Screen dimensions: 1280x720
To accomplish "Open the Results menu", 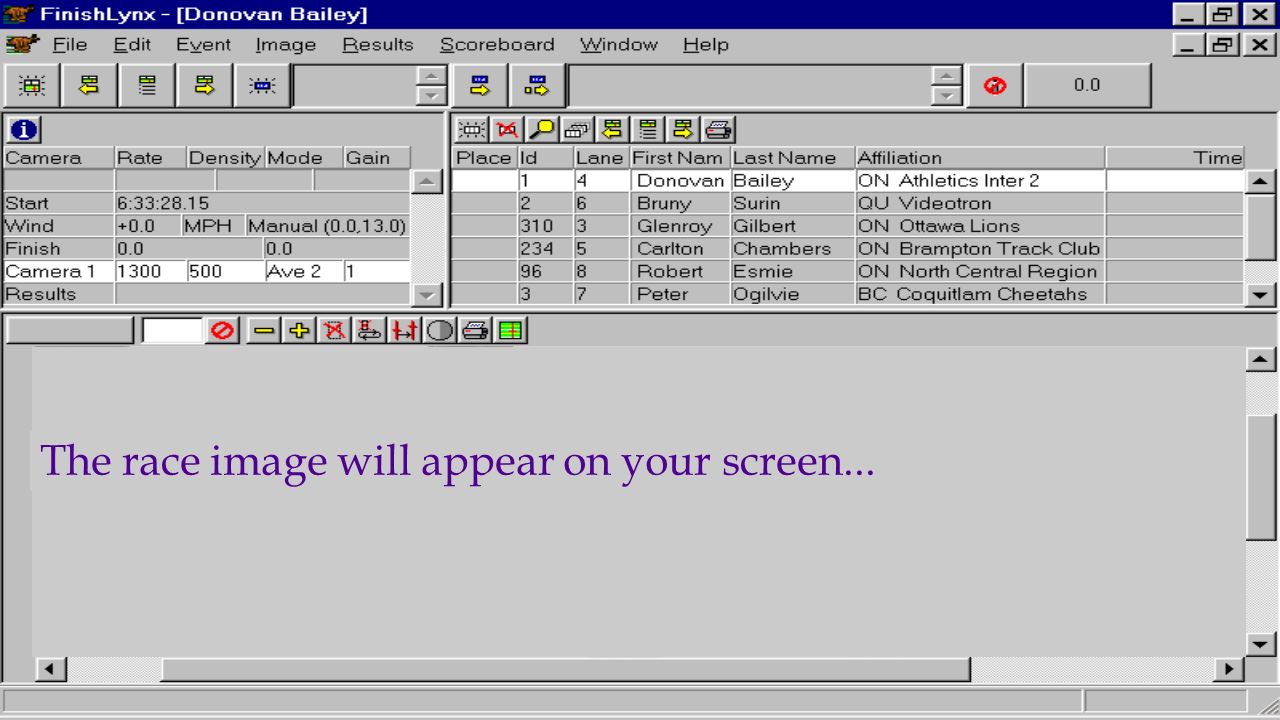I will tap(377, 44).
